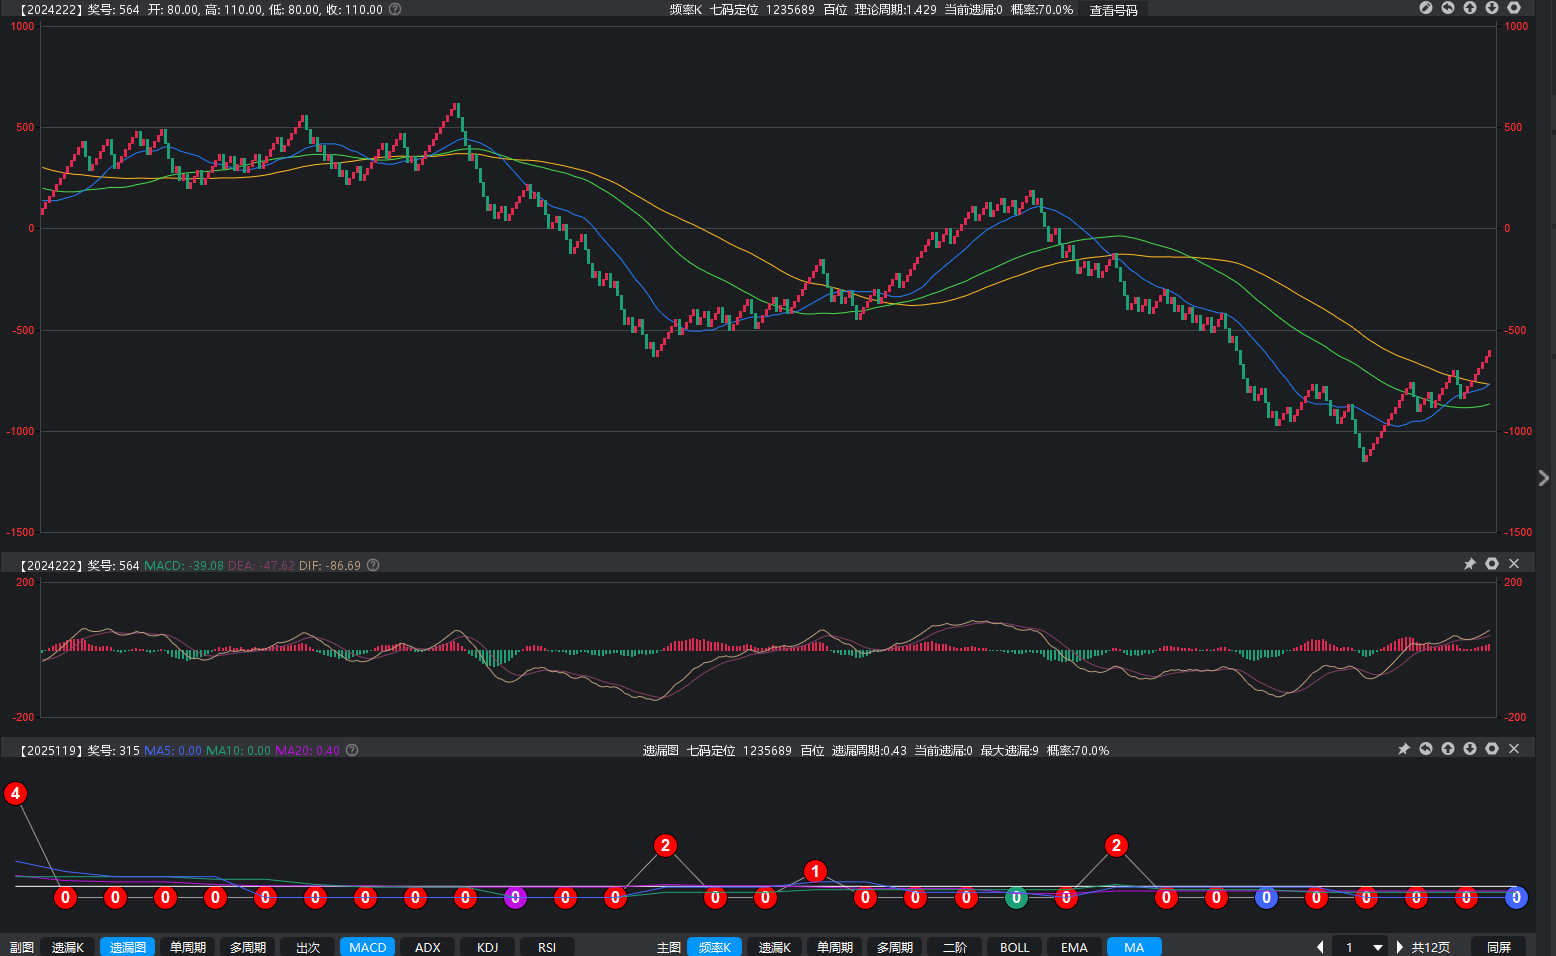This screenshot has height=956, width=1556.
Task: Select main chart 多周期 tab
Action: 895,947
